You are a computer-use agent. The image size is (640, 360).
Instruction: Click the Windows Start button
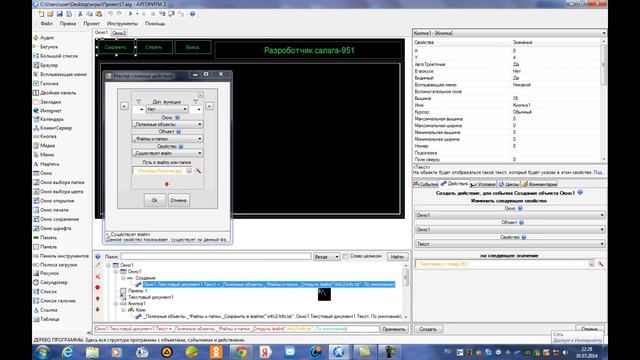pyautogui.click(x=42, y=352)
